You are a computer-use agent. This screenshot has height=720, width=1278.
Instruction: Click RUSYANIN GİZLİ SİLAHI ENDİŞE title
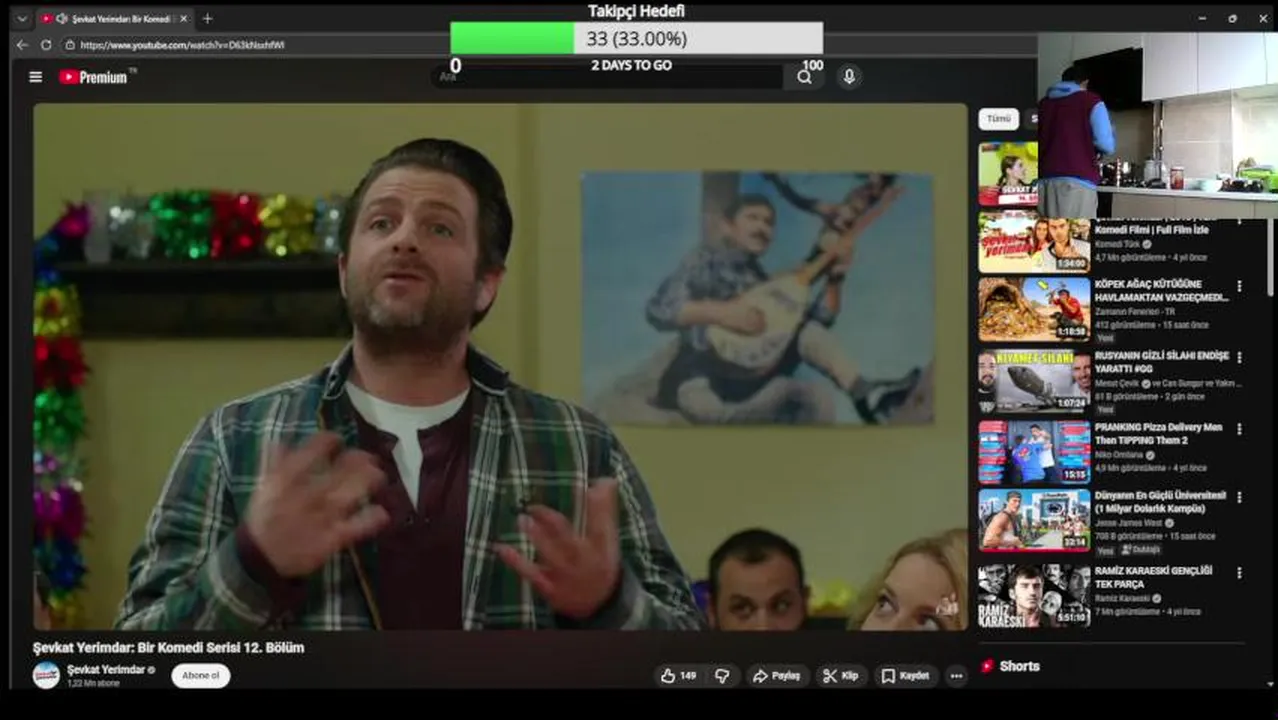(1161, 362)
